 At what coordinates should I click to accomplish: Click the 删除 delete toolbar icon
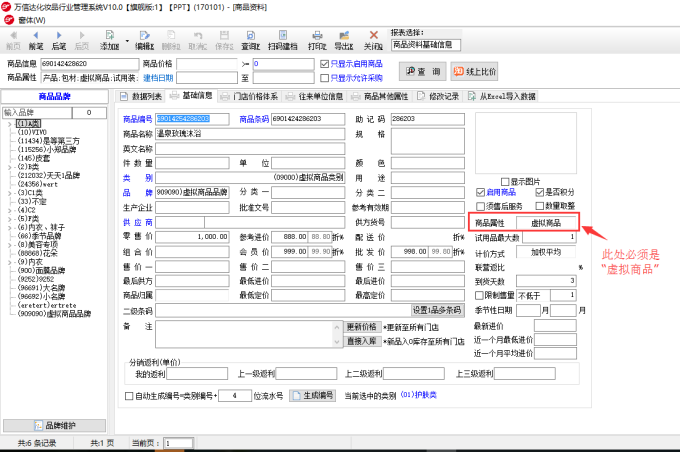pyautogui.click(x=171, y=40)
